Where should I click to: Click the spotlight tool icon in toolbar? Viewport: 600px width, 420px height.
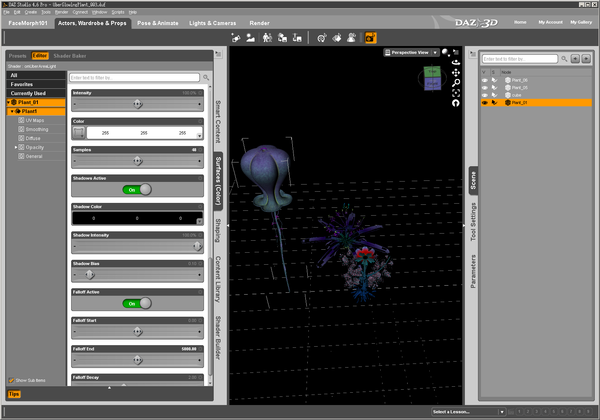(x=236, y=37)
